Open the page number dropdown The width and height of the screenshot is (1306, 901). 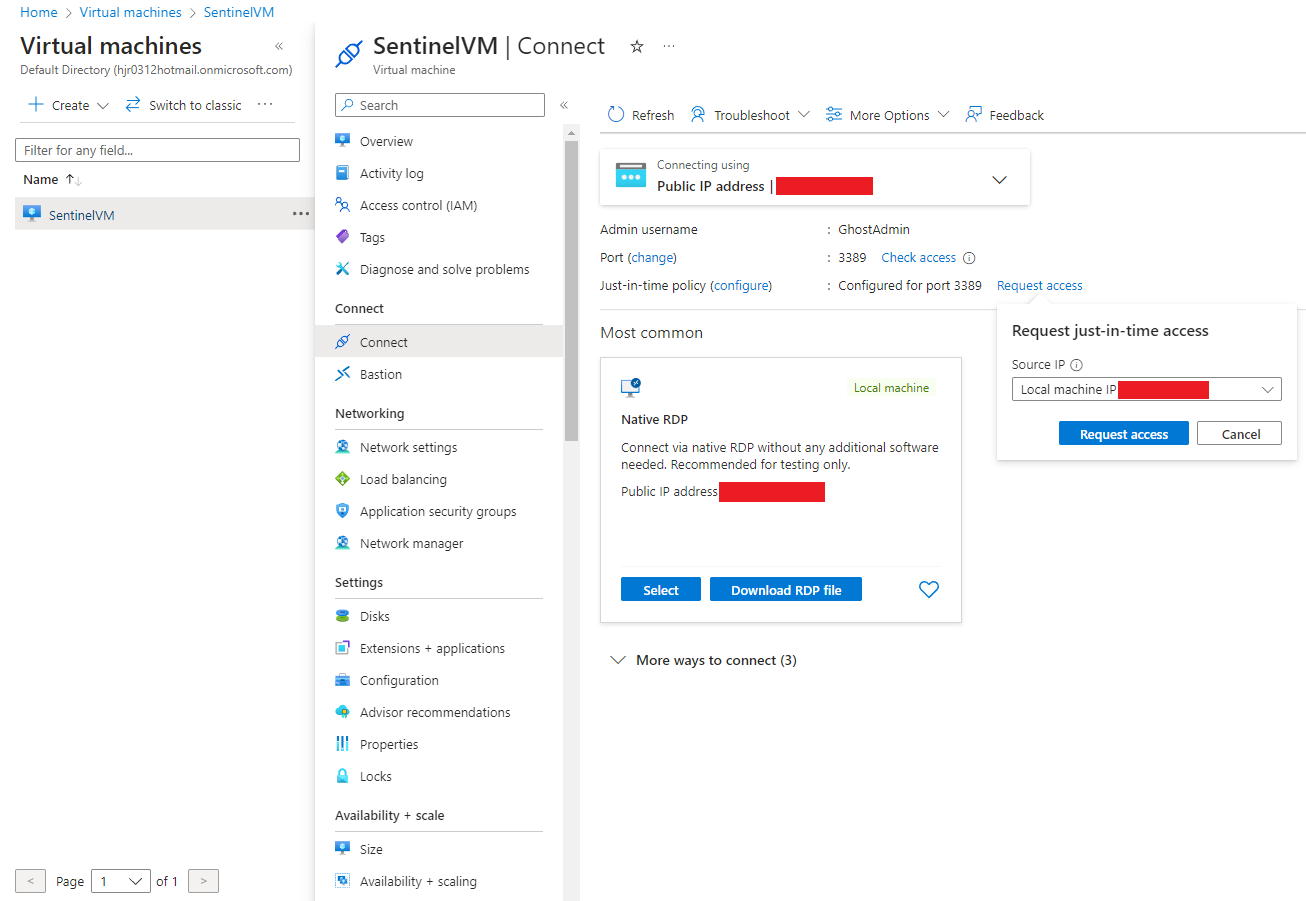pyautogui.click(x=120, y=881)
